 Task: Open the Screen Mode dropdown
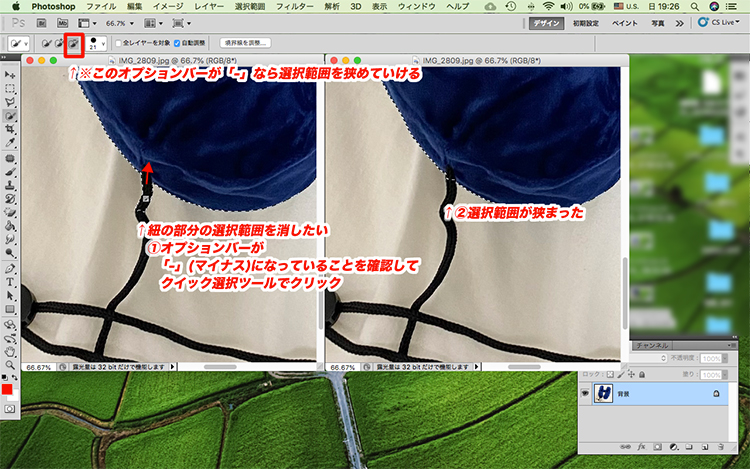click(x=181, y=23)
